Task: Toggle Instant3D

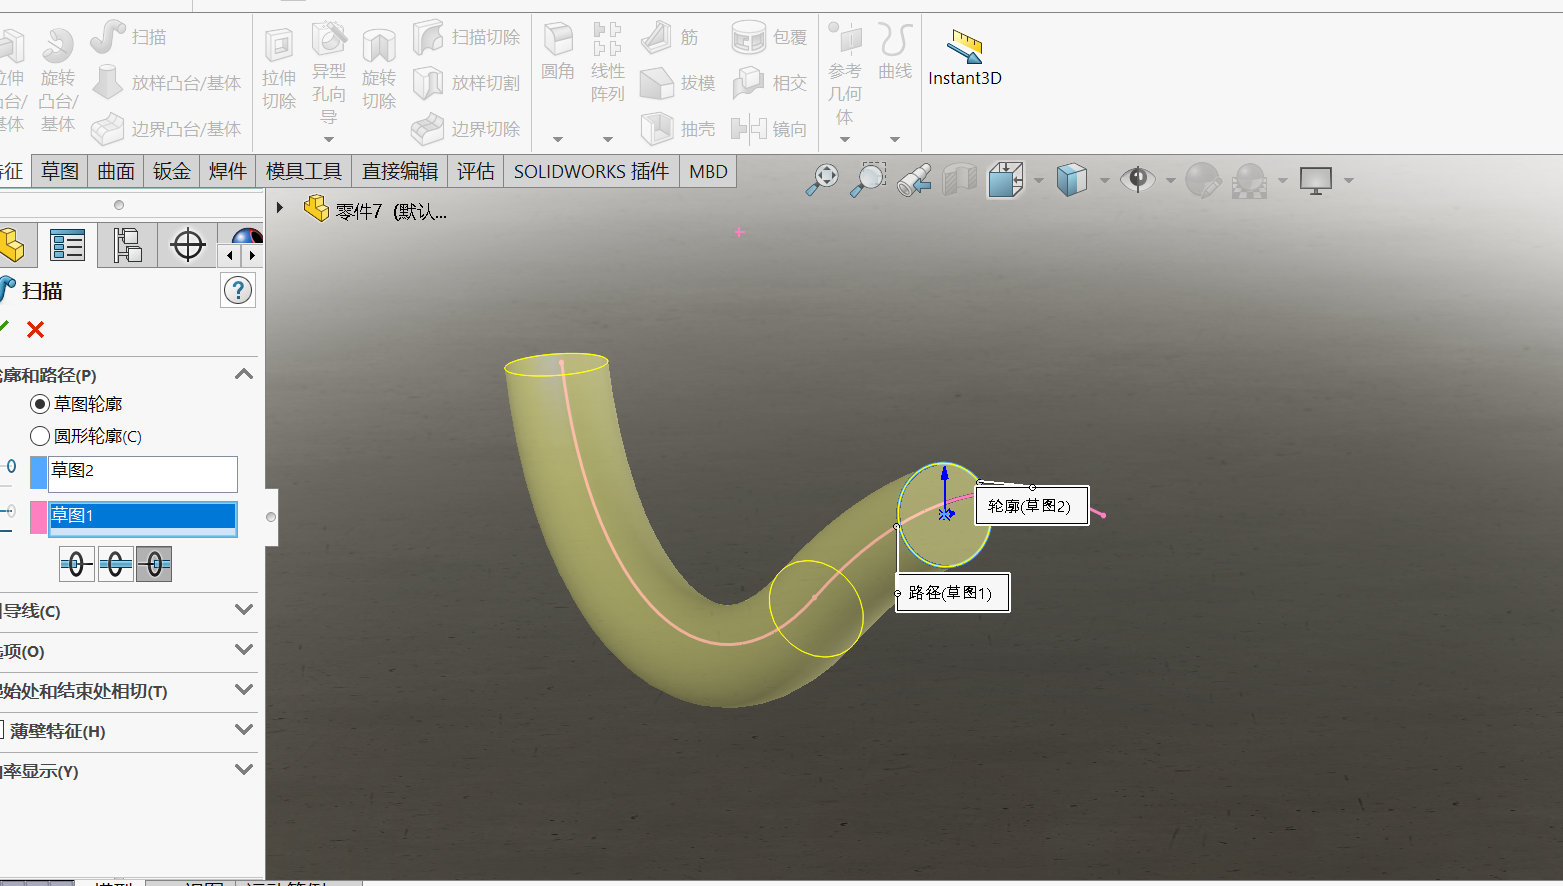Action: click(965, 58)
